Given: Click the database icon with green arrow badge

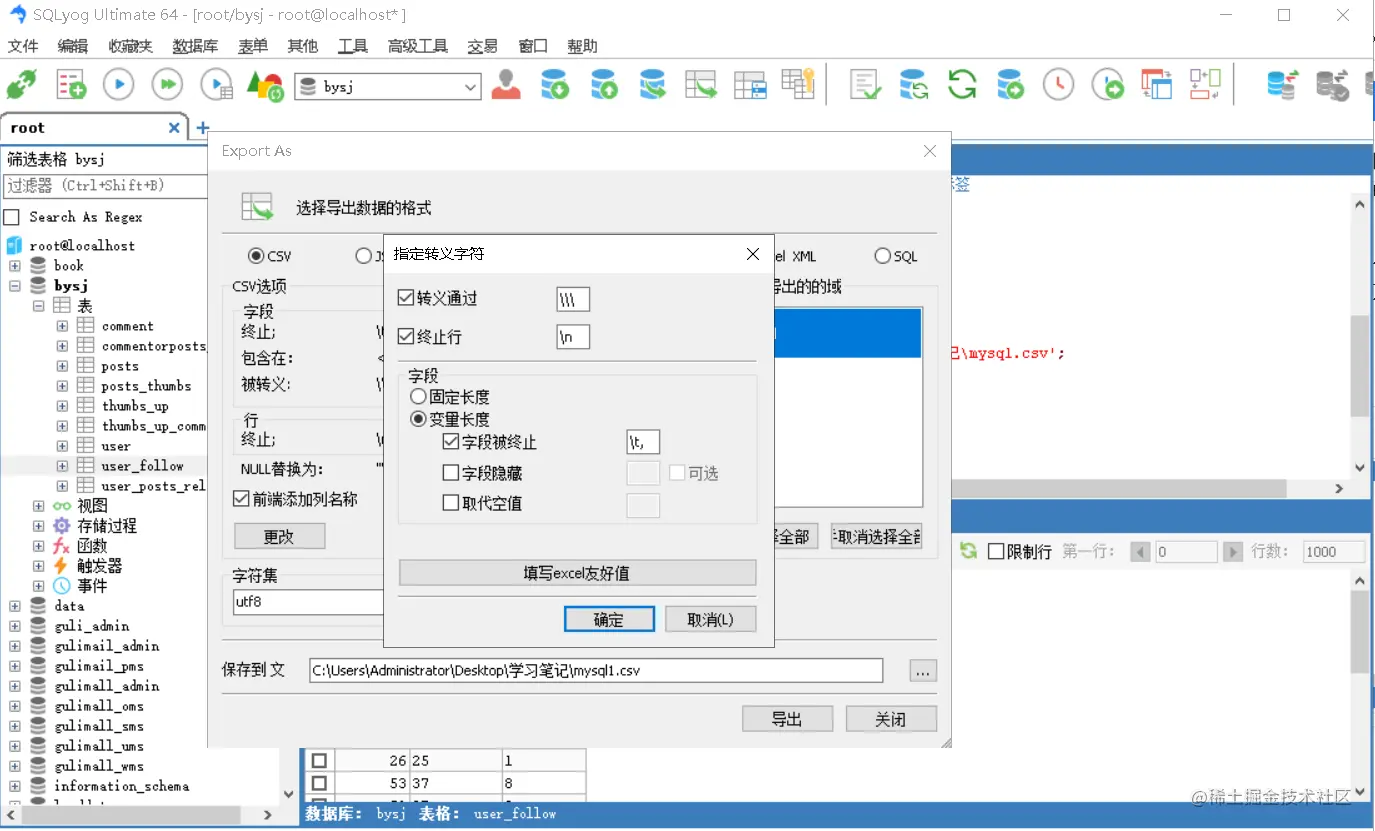Looking at the screenshot, I should click(1011, 85).
